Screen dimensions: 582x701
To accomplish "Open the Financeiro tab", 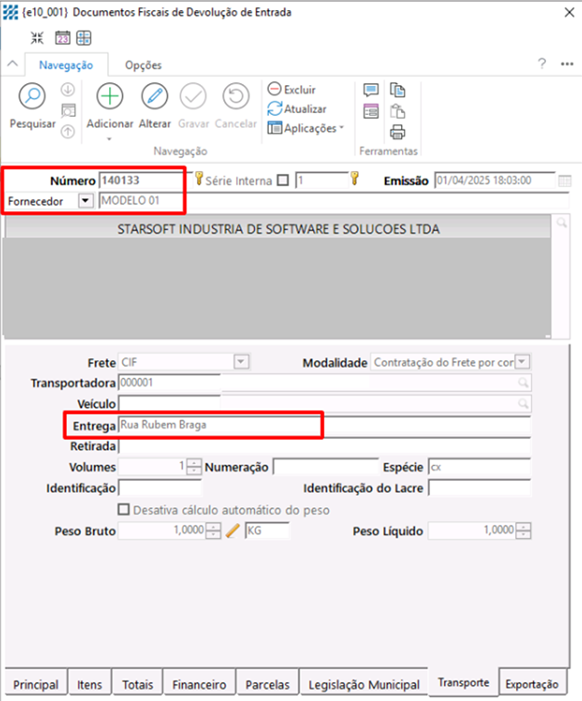I will [x=199, y=684].
